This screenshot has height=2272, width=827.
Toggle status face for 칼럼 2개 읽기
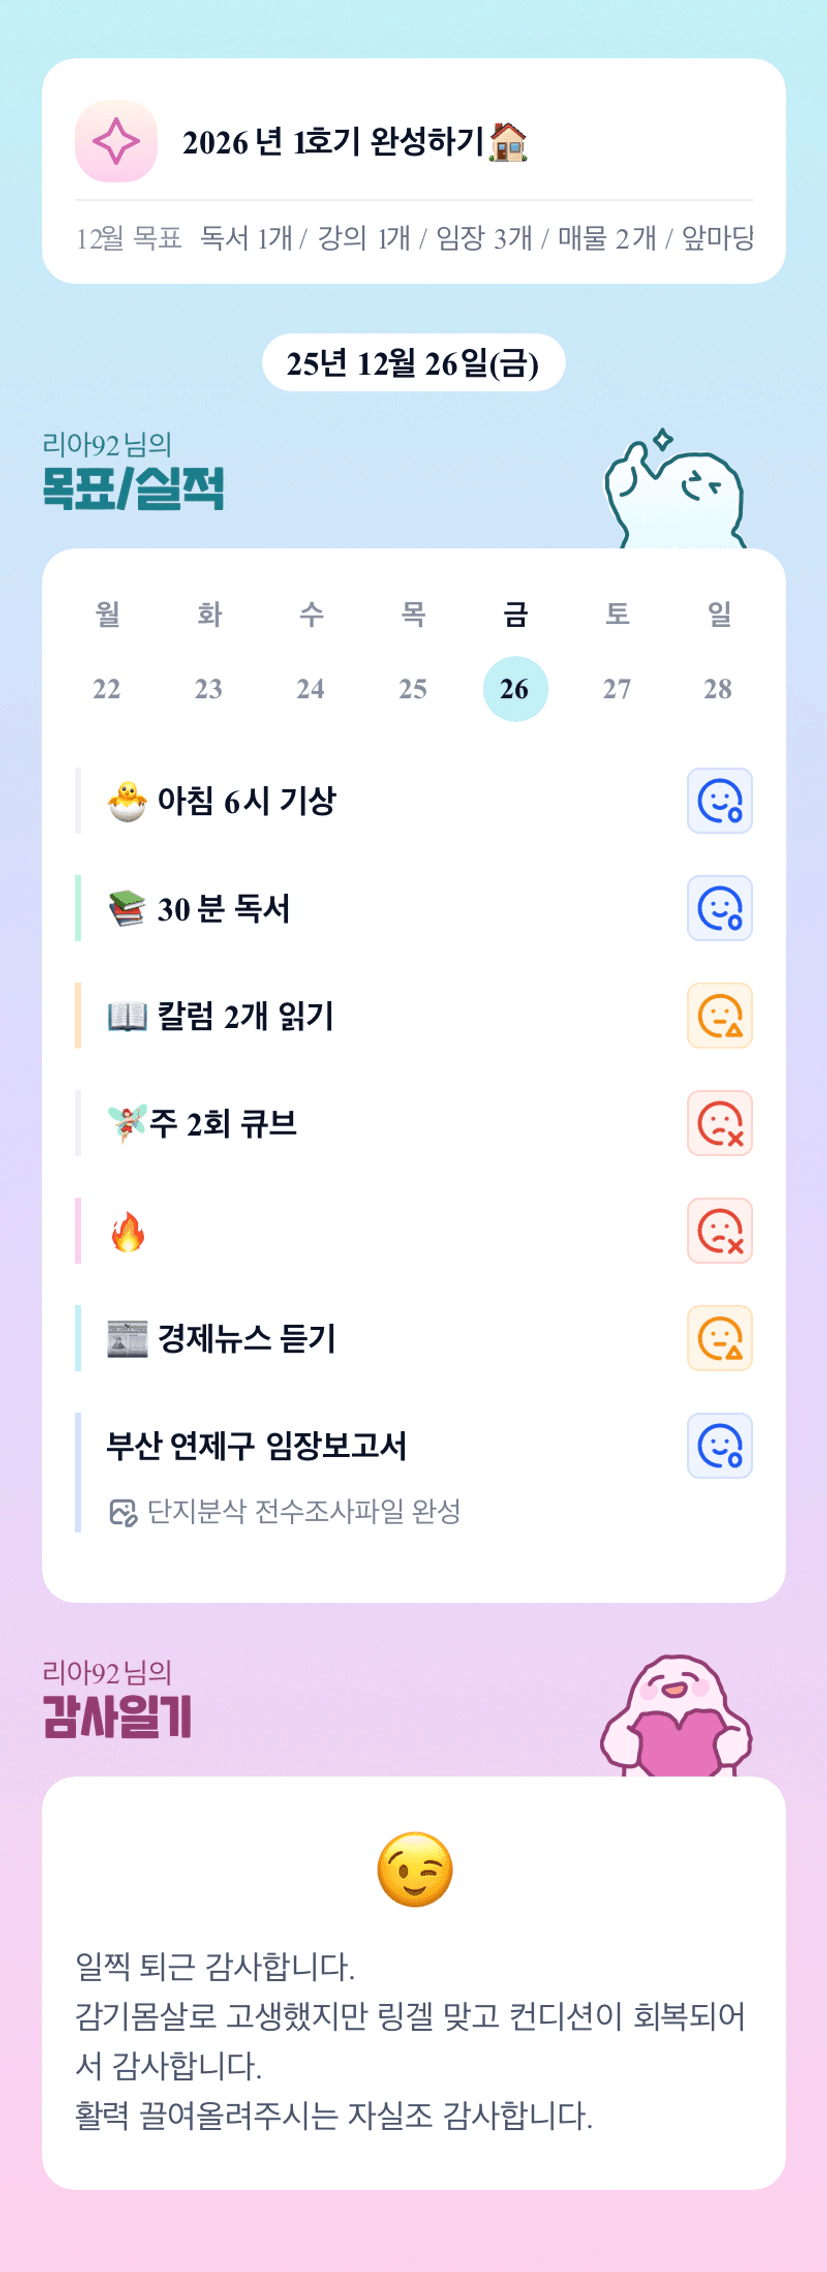tap(719, 1016)
